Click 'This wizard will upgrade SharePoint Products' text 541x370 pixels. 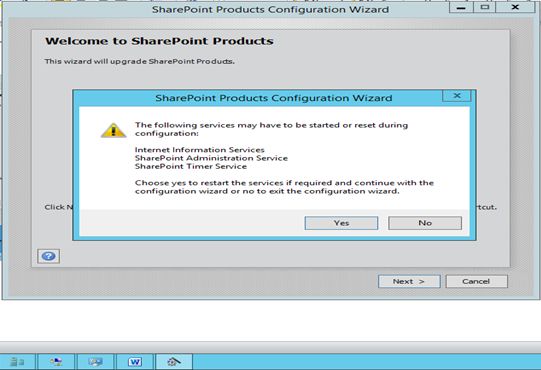(x=139, y=61)
